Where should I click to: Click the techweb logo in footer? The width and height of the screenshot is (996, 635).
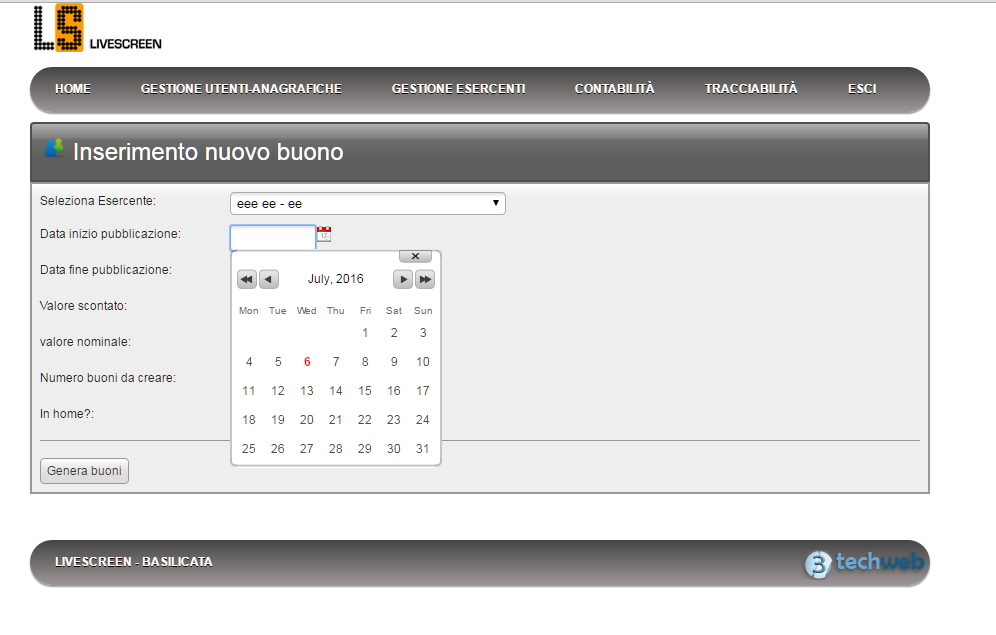(864, 563)
